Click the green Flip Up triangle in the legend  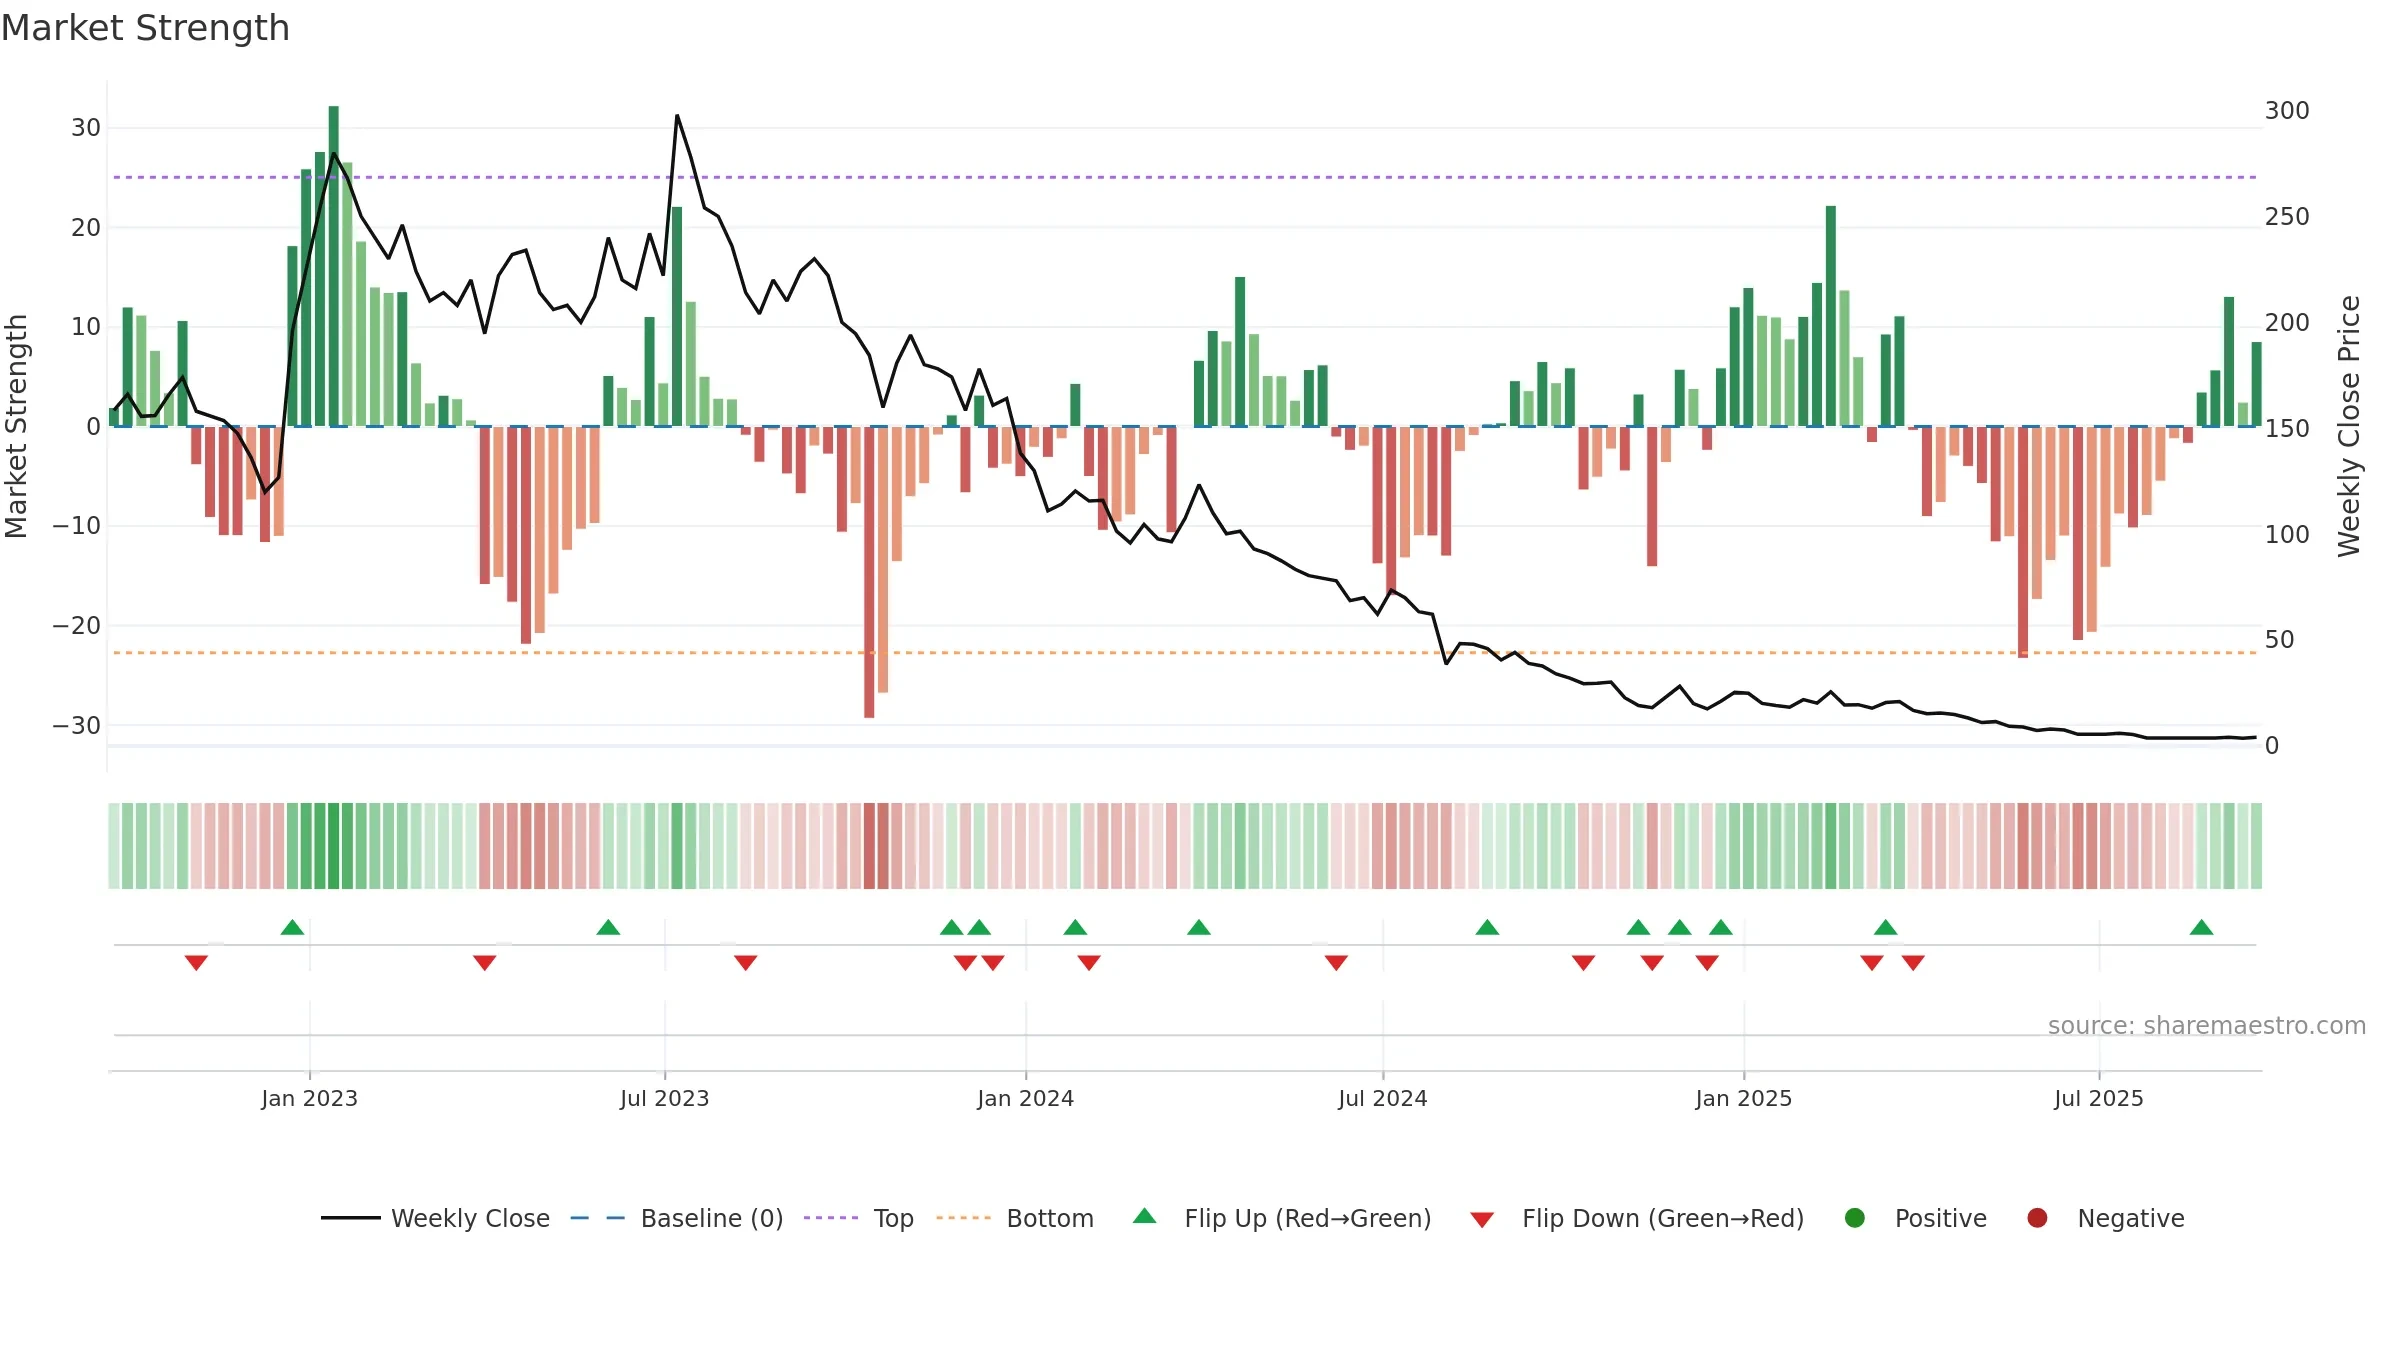(1145, 1216)
